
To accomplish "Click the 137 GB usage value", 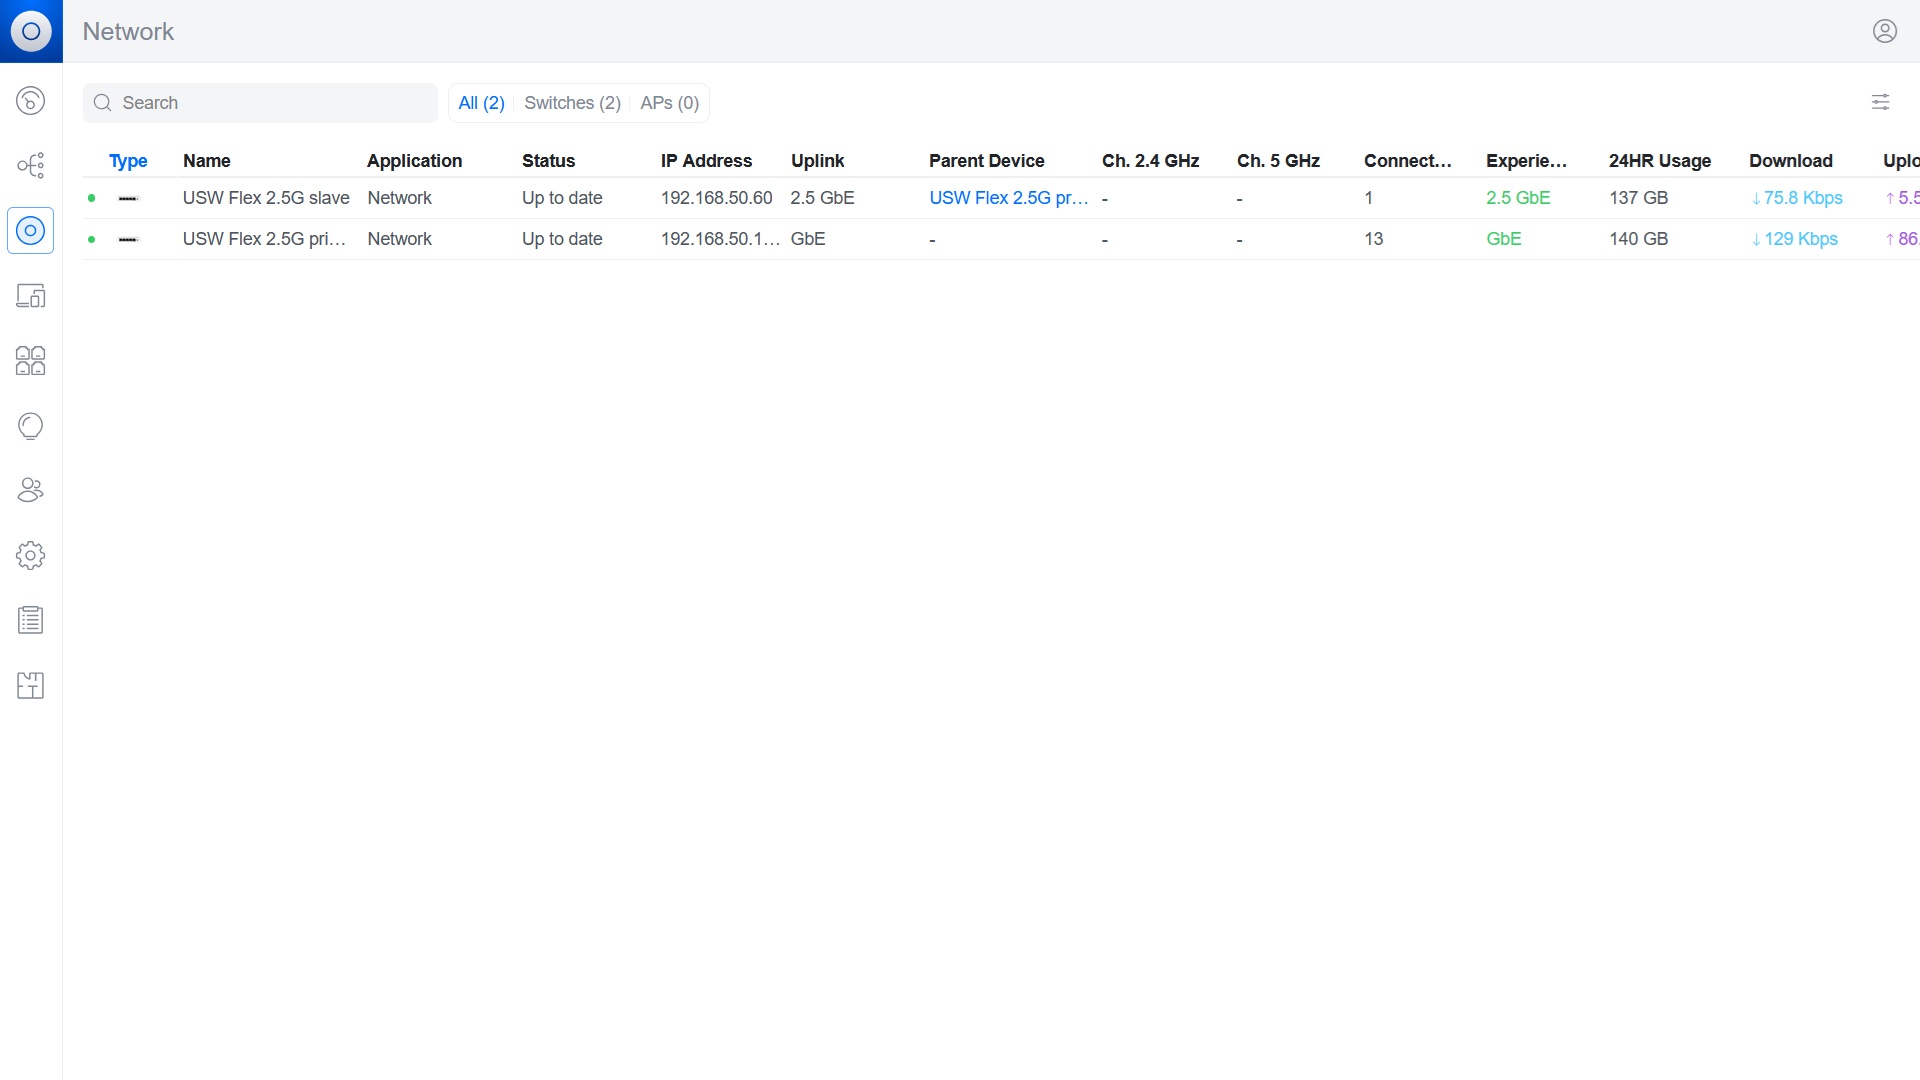I will pyautogui.click(x=1638, y=198).
